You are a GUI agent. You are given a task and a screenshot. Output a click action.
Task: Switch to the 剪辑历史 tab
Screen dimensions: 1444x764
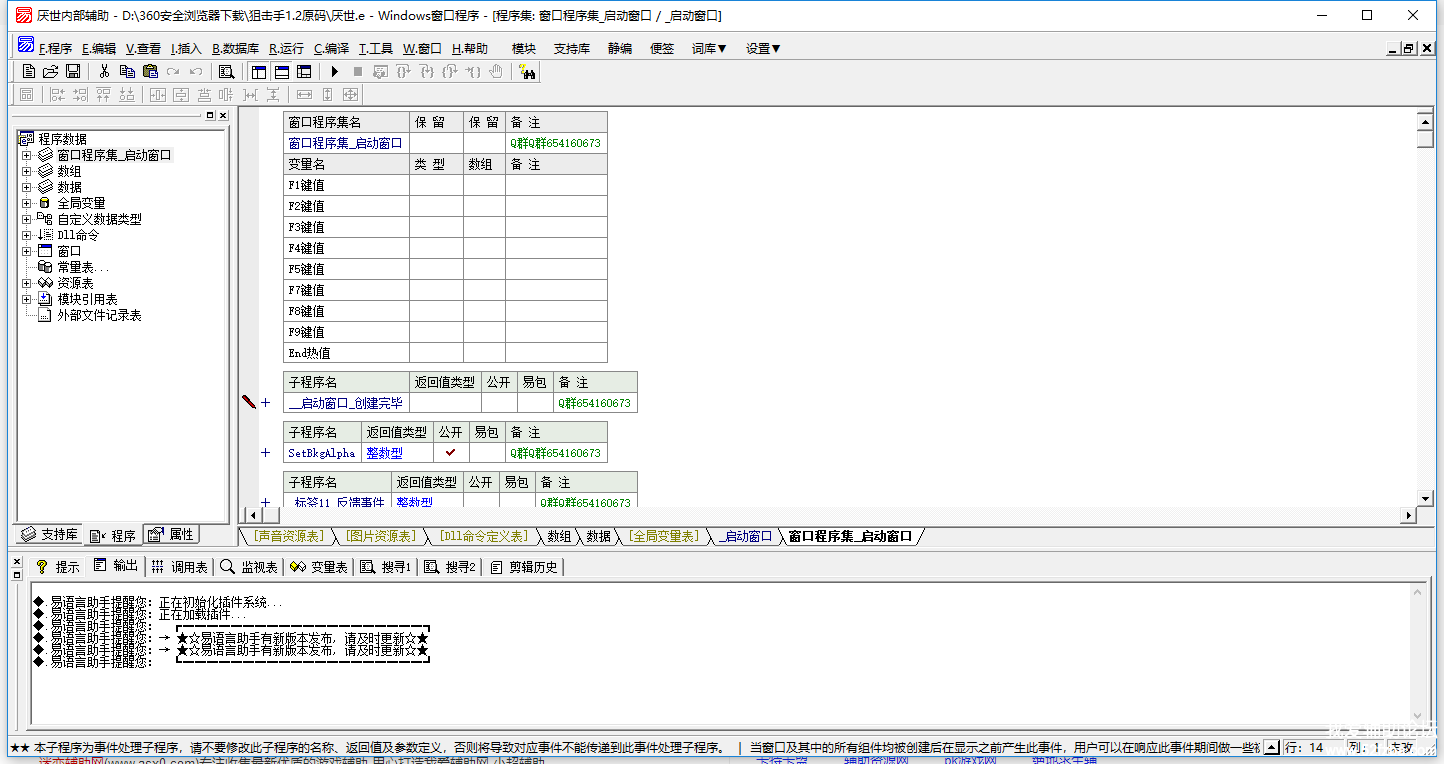[525, 567]
